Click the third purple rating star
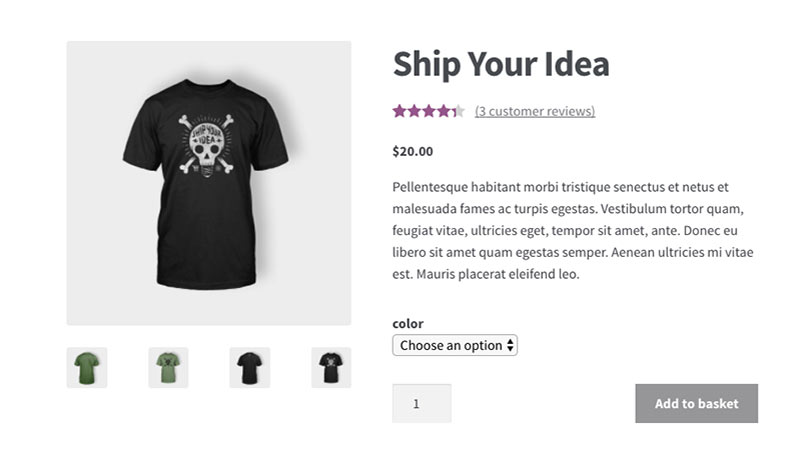The height and width of the screenshot is (450, 800). (x=429, y=111)
